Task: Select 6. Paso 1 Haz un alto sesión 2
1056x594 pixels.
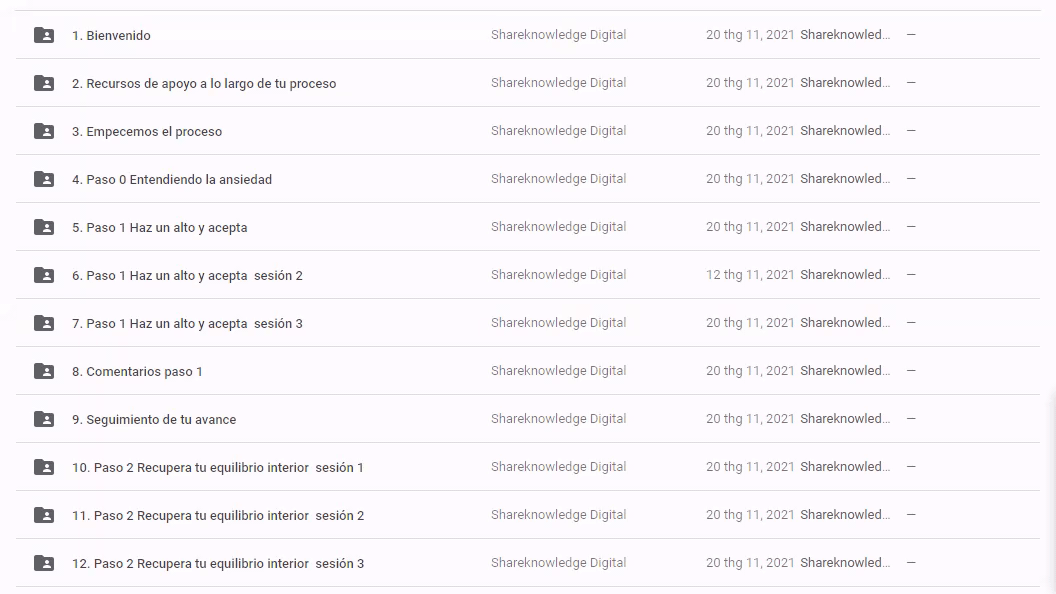Action: coord(187,276)
